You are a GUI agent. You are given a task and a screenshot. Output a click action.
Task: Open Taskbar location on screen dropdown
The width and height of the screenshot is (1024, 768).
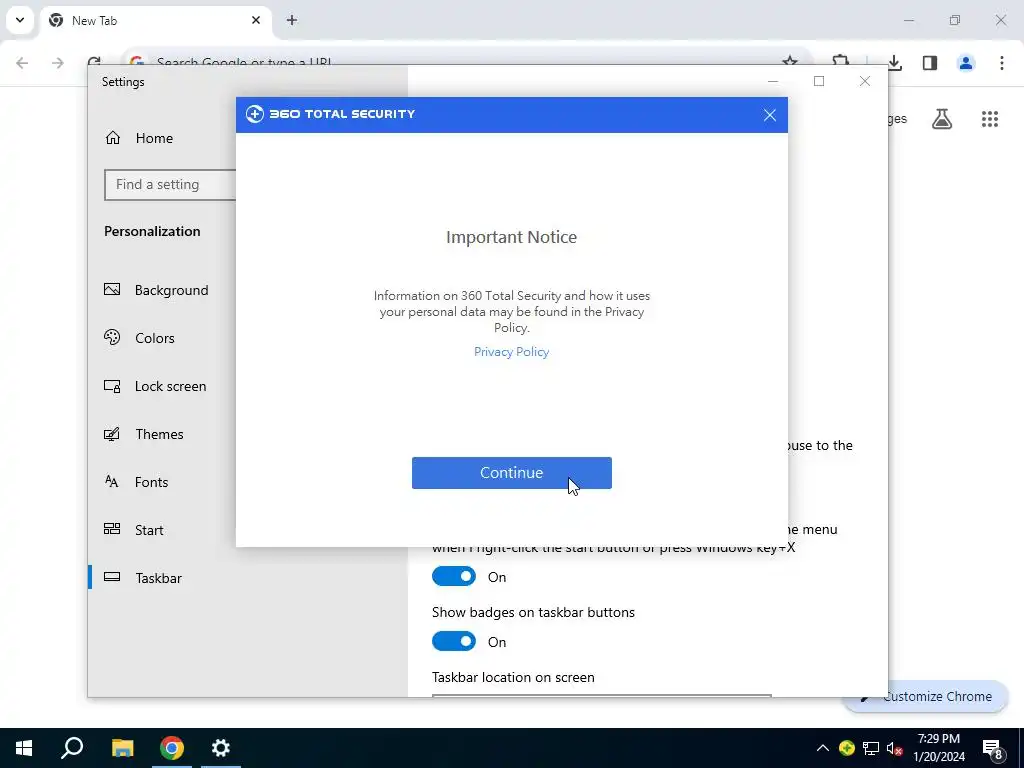601,696
